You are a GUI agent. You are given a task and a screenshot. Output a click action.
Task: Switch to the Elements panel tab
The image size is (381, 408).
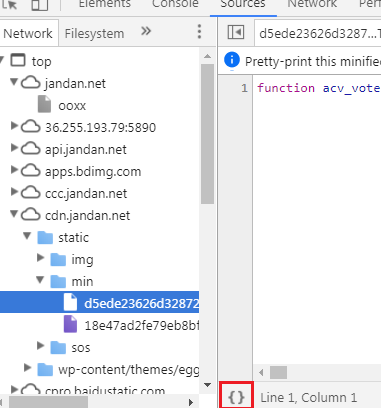pyautogui.click(x=105, y=4)
